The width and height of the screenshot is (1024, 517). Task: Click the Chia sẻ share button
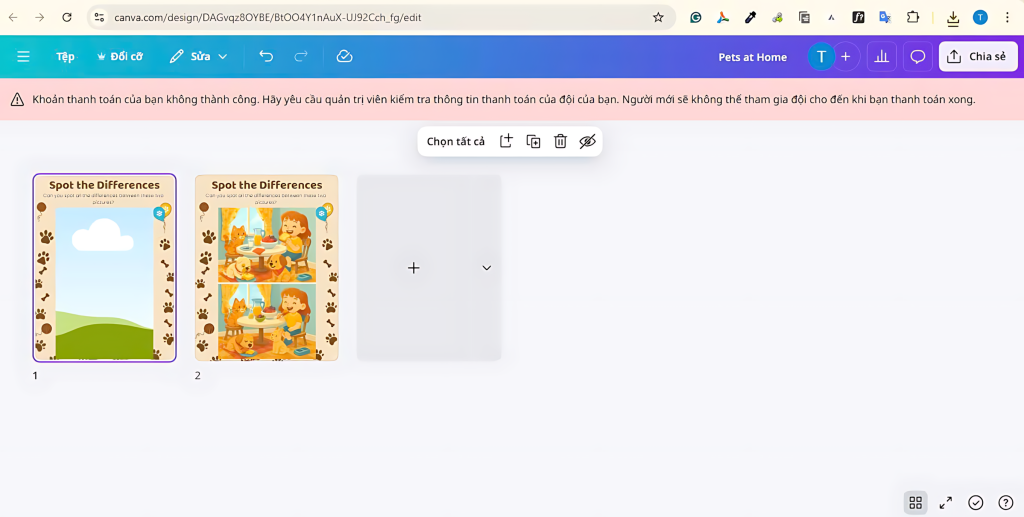977,57
